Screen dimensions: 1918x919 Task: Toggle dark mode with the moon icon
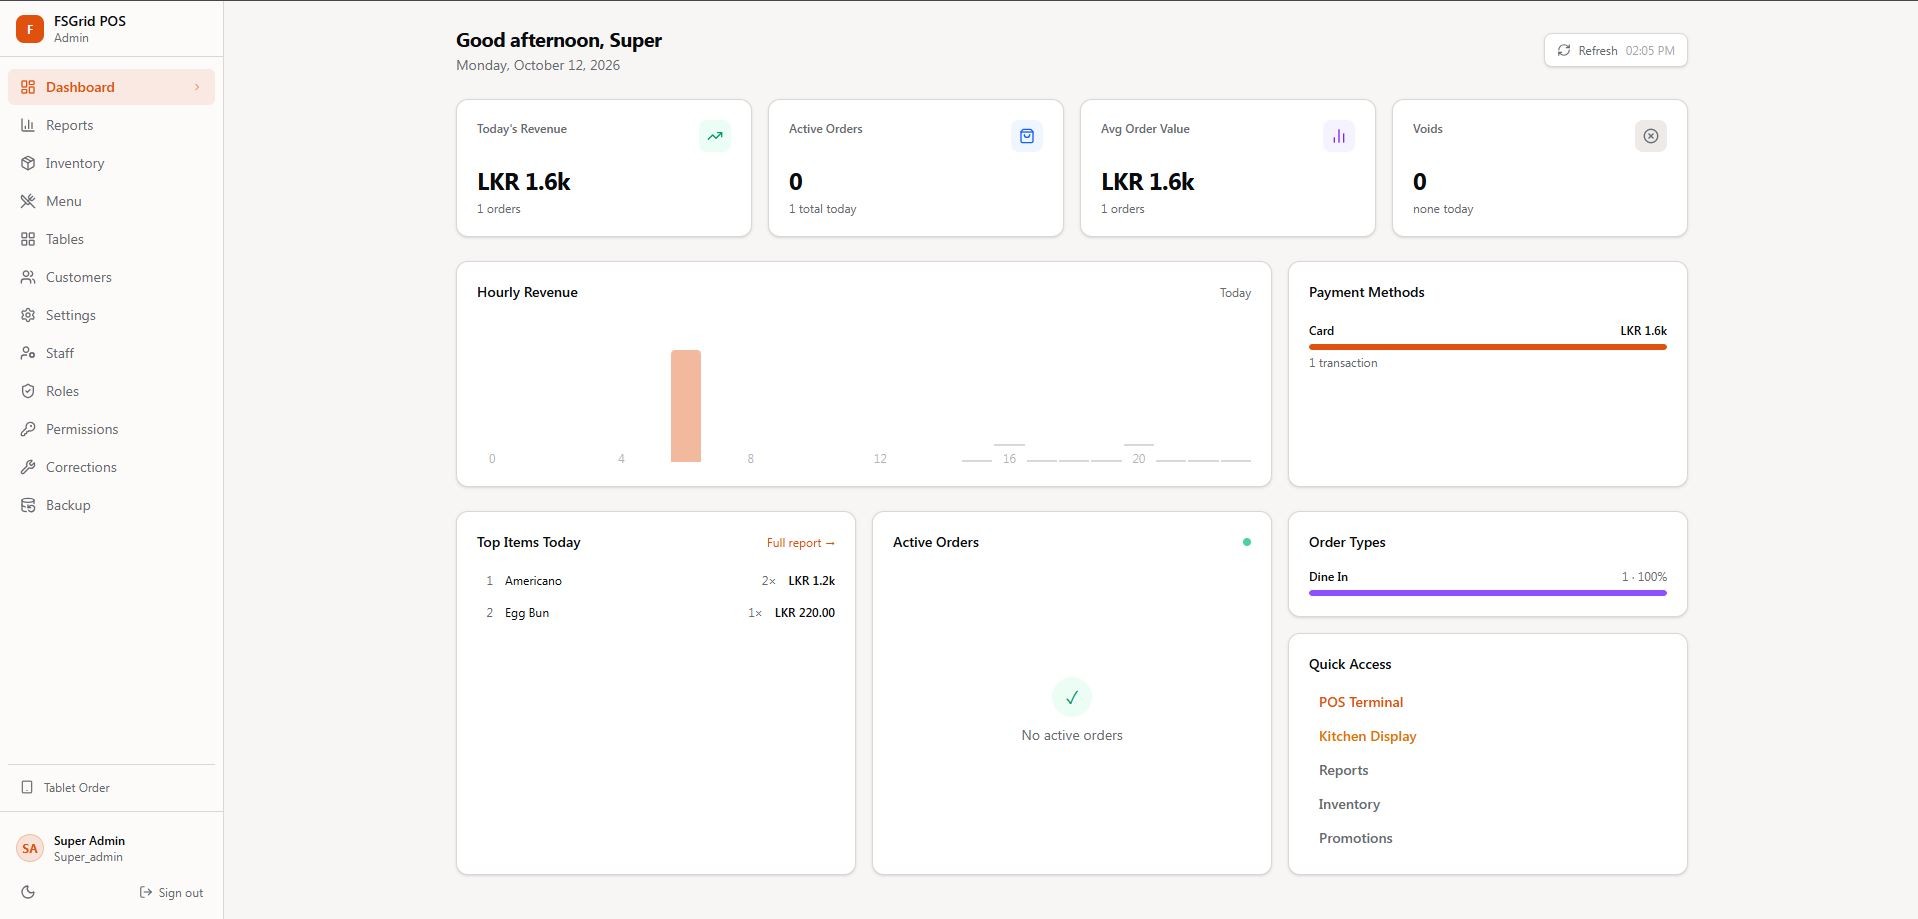tap(28, 892)
